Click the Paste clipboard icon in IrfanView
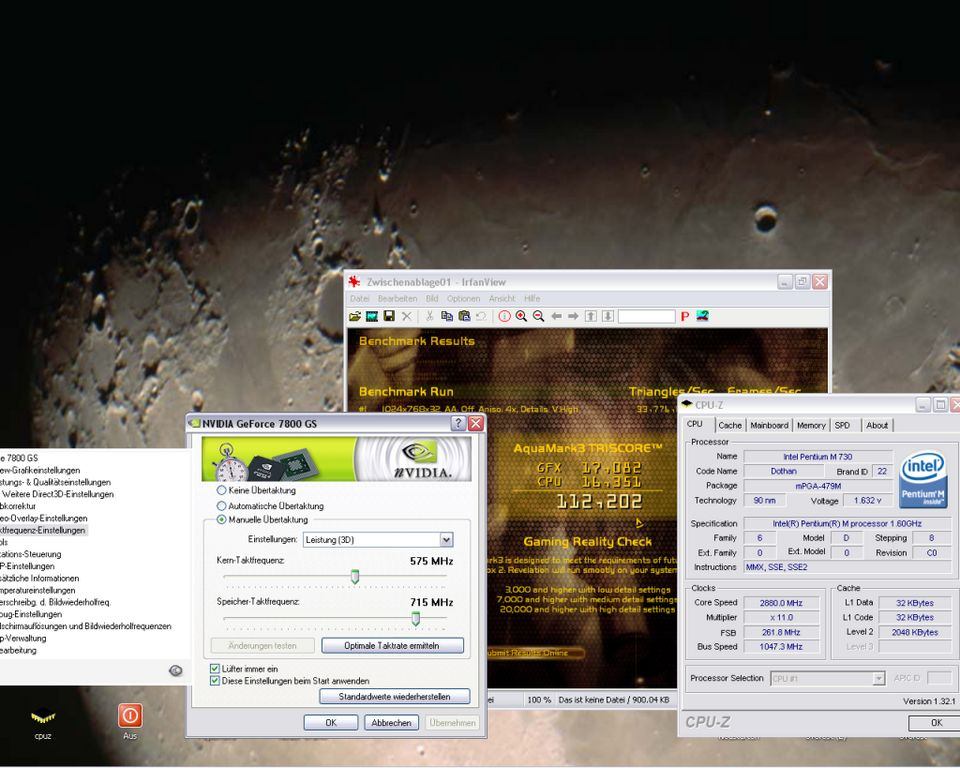This screenshot has width=960, height=768. (464, 317)
